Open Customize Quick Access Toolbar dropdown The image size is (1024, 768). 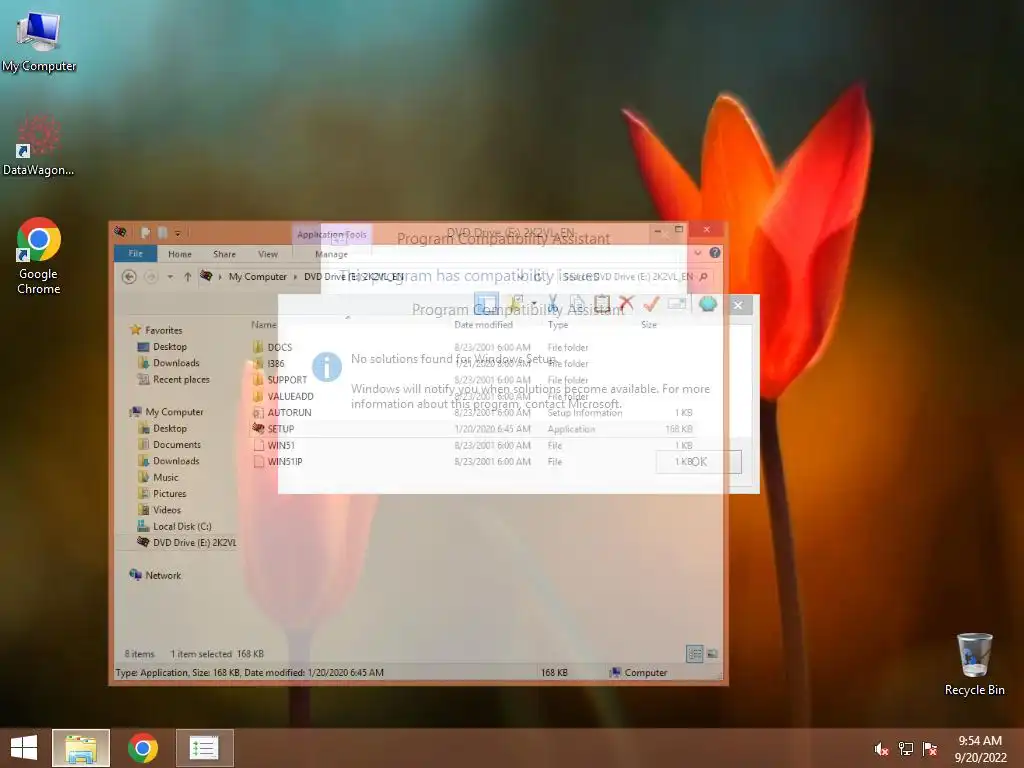pyautogui.click(x=177, y=232)
